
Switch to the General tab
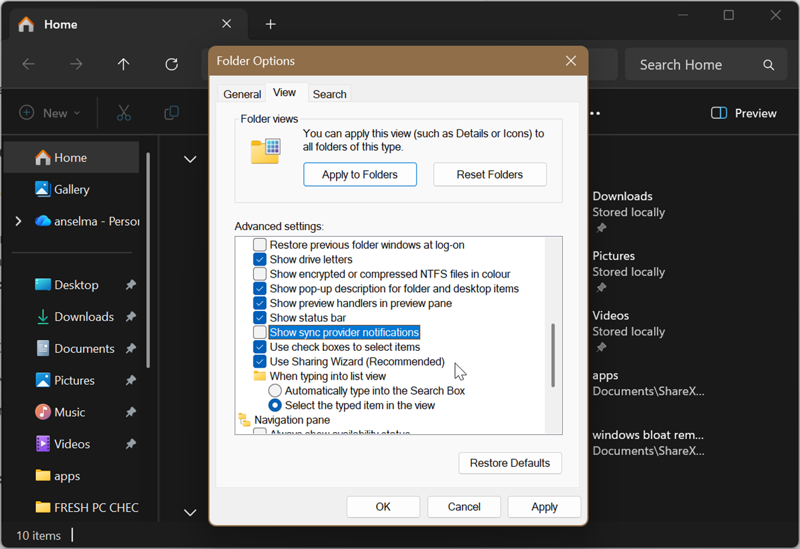point(242,94)
